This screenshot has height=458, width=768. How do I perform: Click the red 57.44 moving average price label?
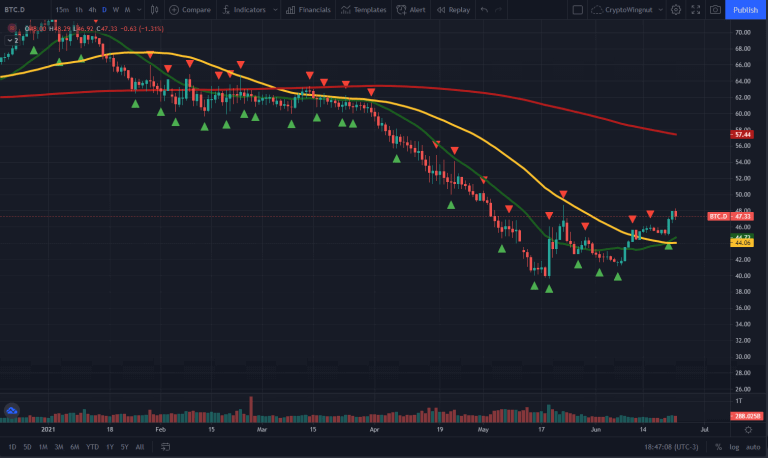click(x=742, y=134)
